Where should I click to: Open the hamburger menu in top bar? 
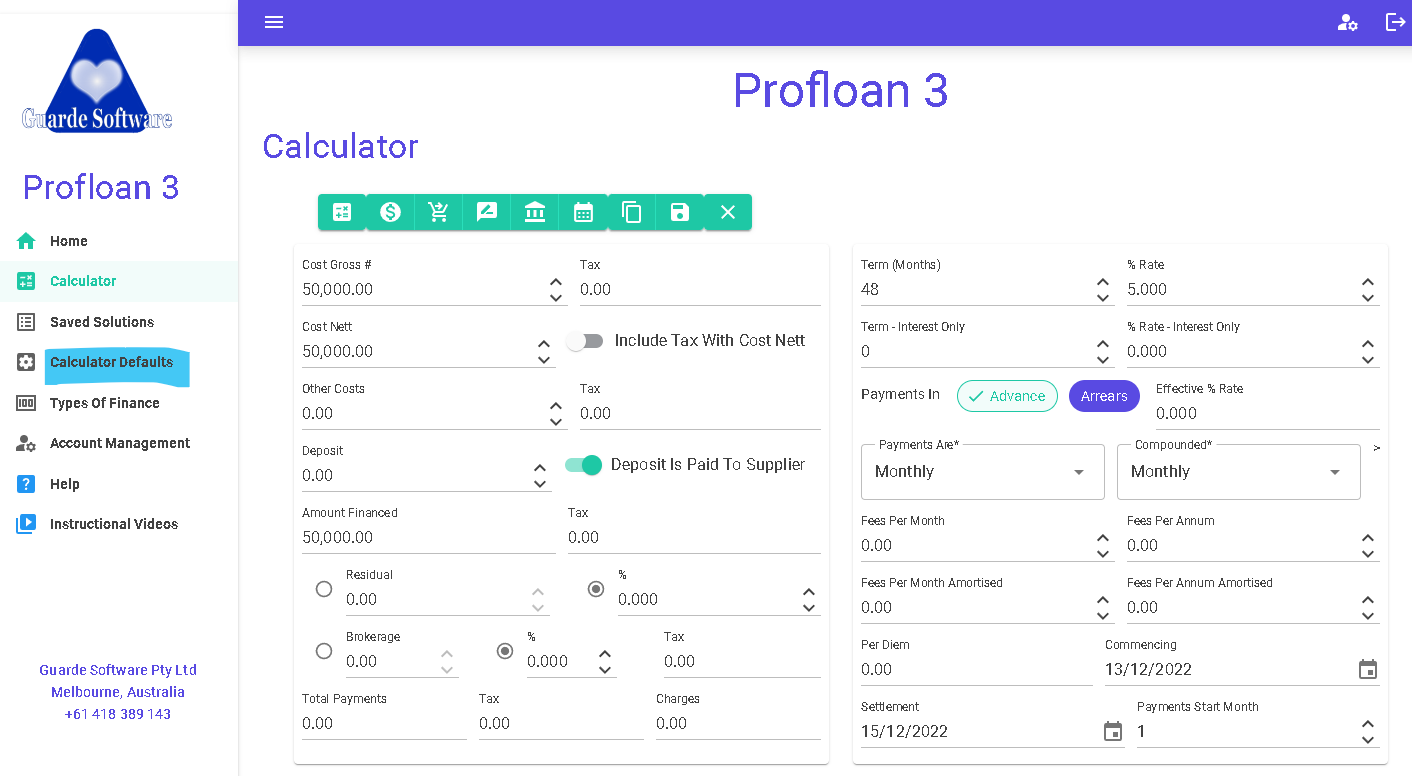coord(274,22)
